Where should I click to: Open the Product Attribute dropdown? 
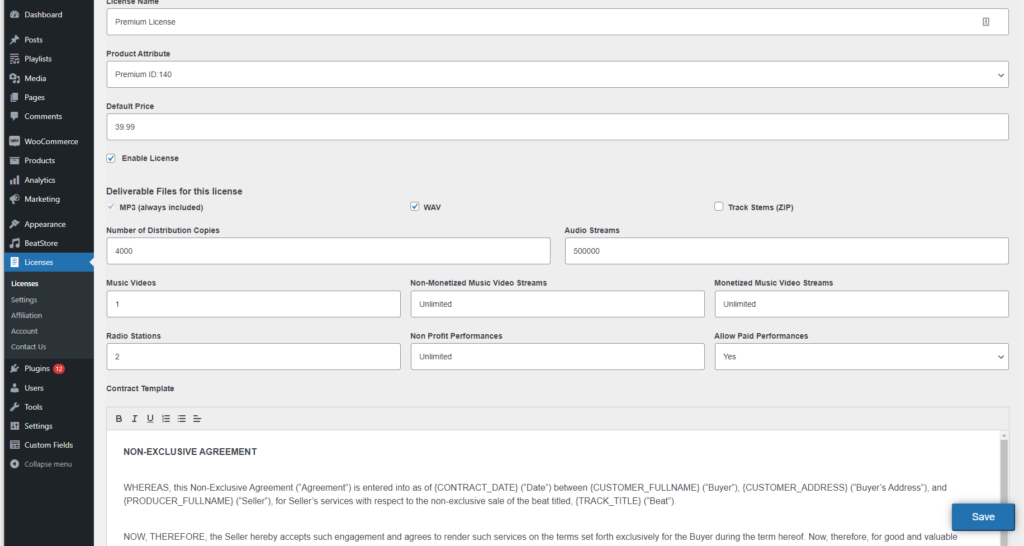[x=557, y=74]
